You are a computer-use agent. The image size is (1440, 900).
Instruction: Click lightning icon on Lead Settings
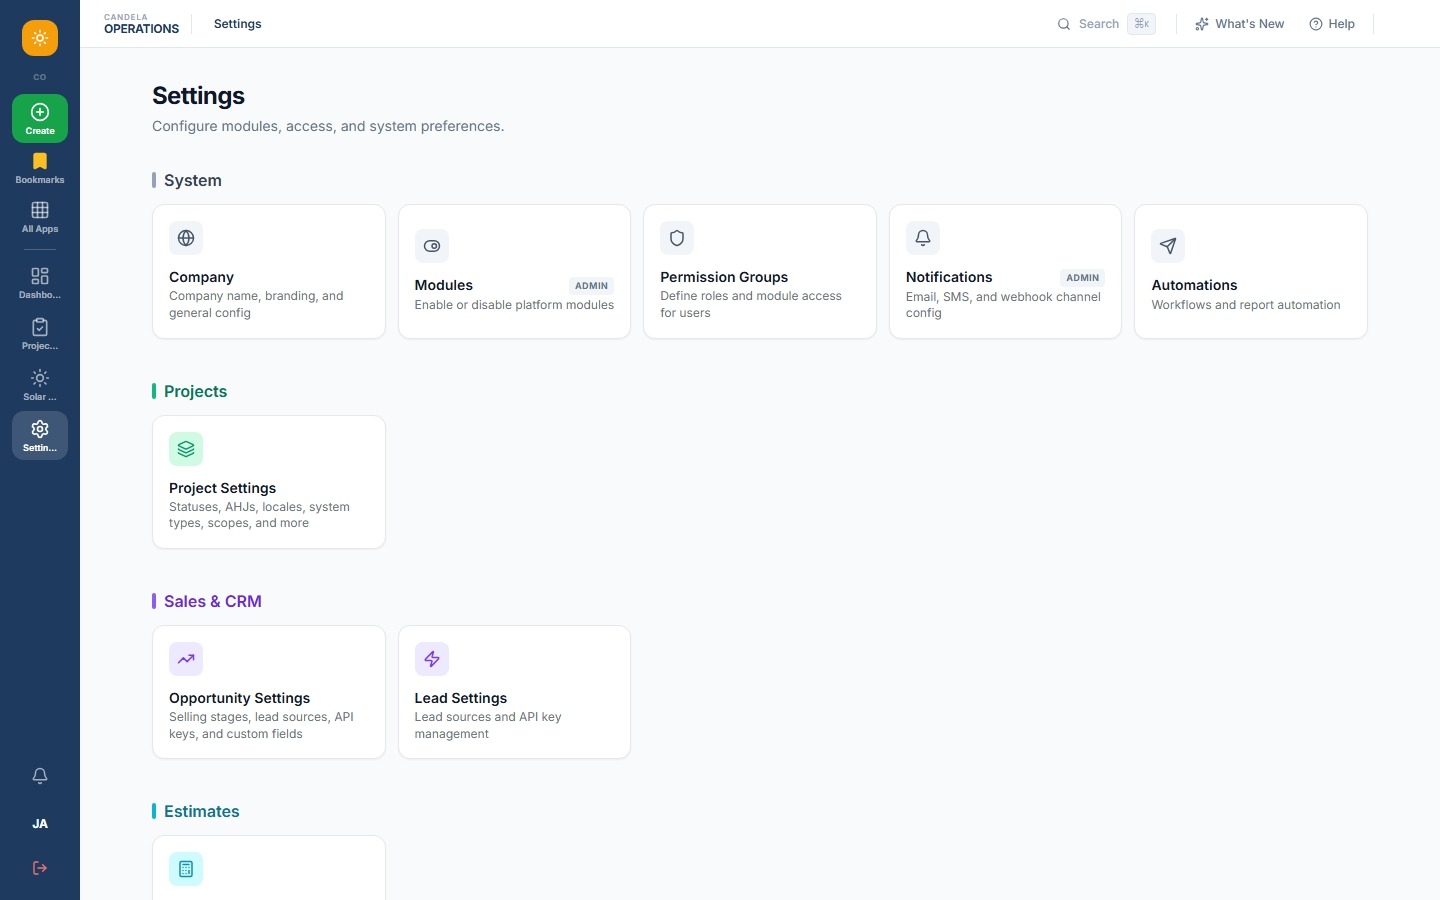coord(432,659)
